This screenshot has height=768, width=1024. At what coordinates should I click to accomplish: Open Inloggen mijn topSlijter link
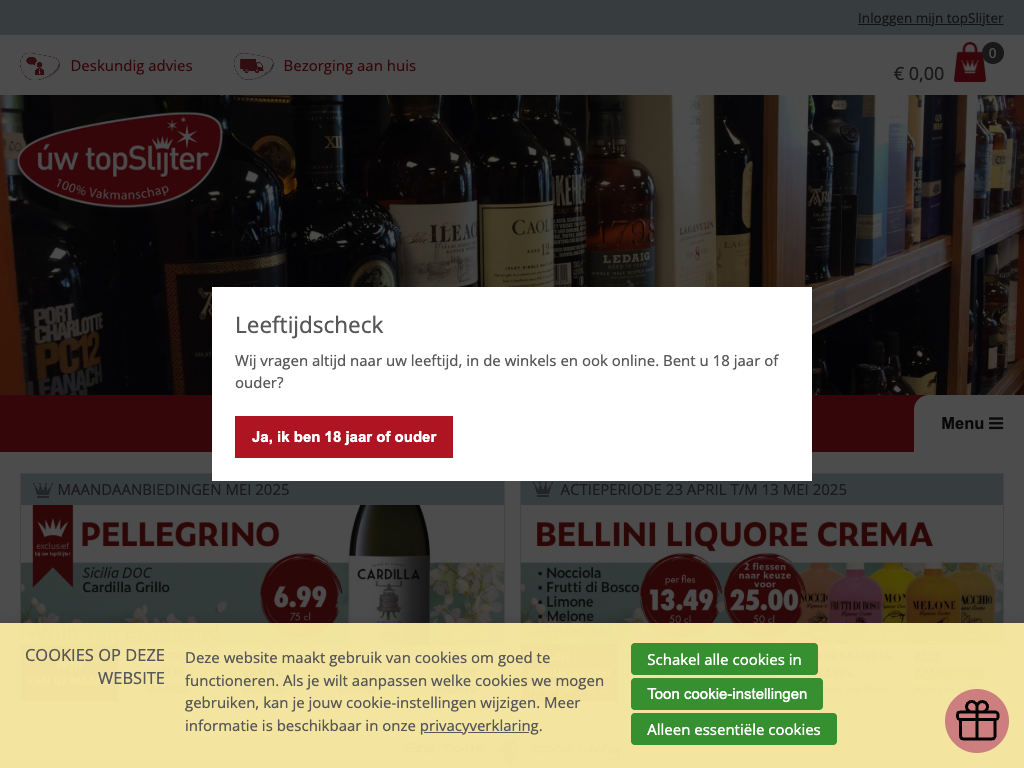[x=930, y=18]
